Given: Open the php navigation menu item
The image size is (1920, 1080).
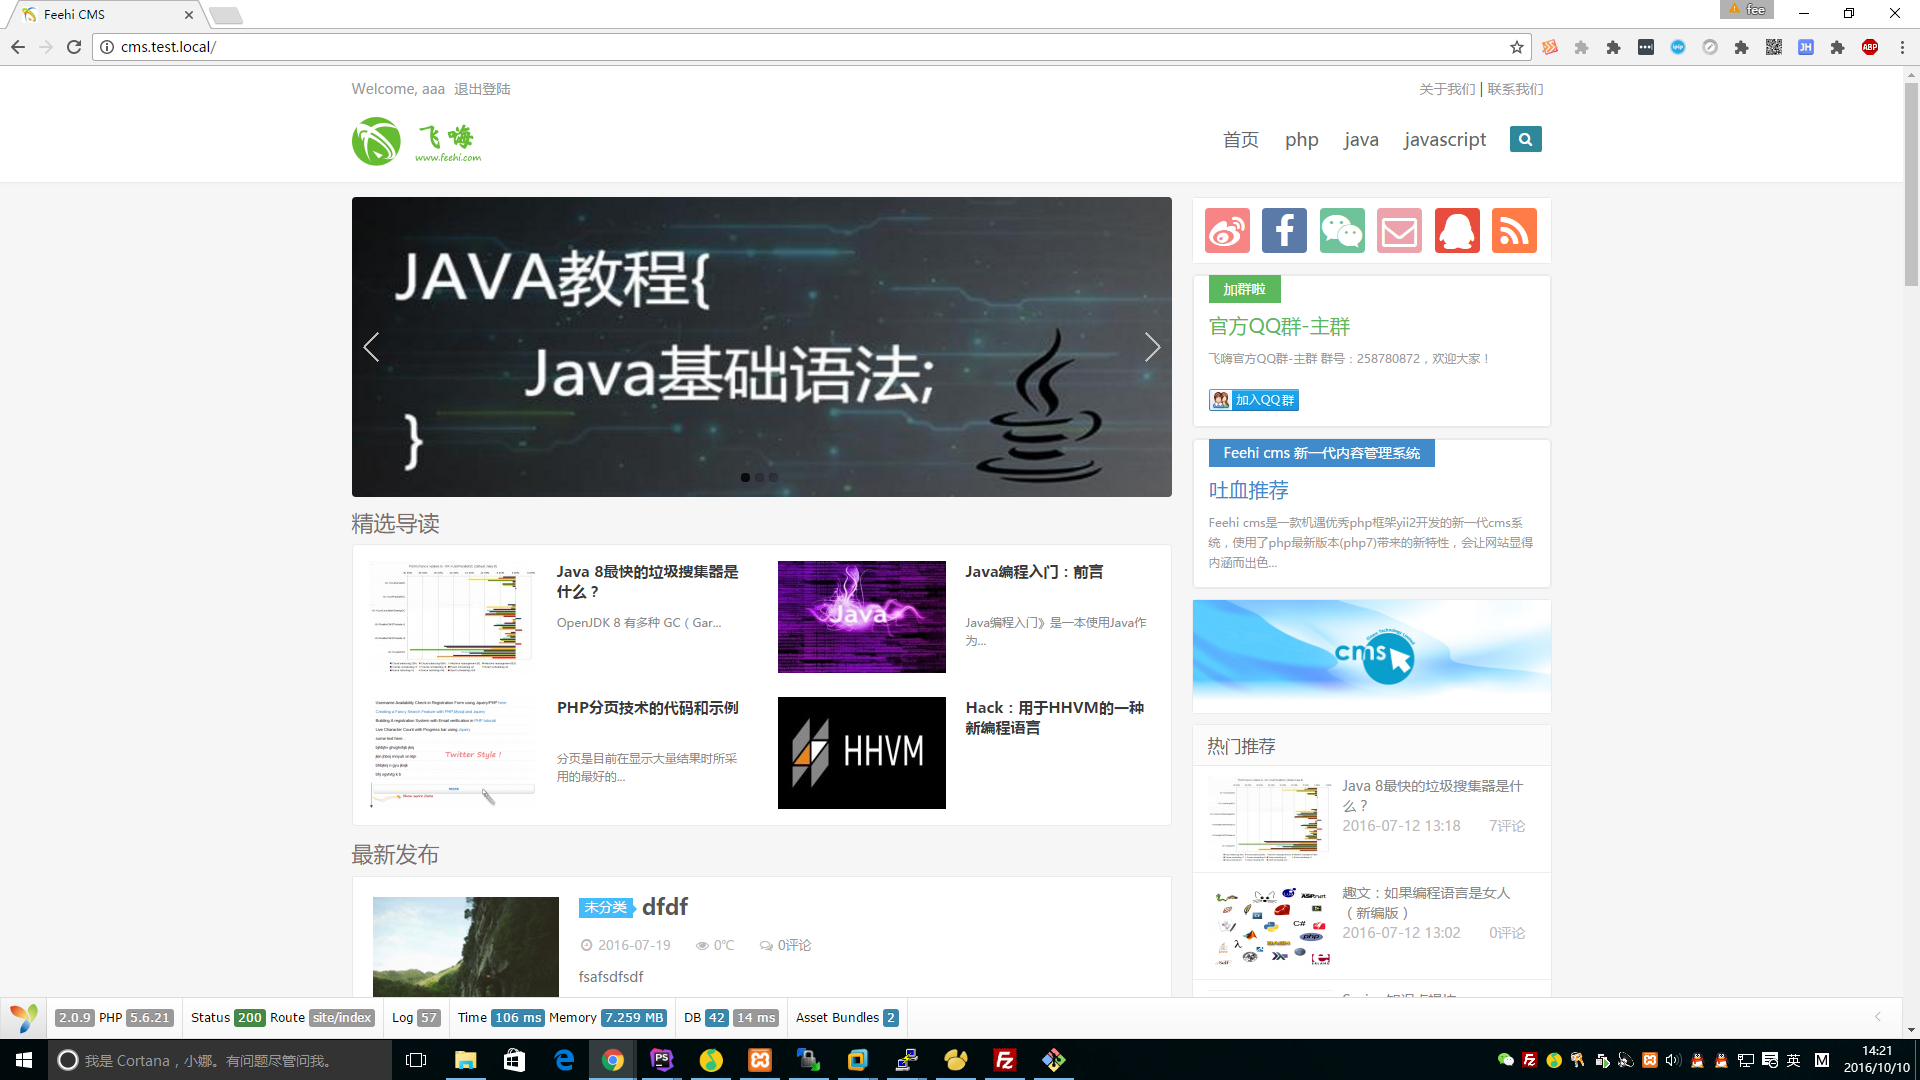Looking at the screenshot, I should click(x=1301, y=140).
